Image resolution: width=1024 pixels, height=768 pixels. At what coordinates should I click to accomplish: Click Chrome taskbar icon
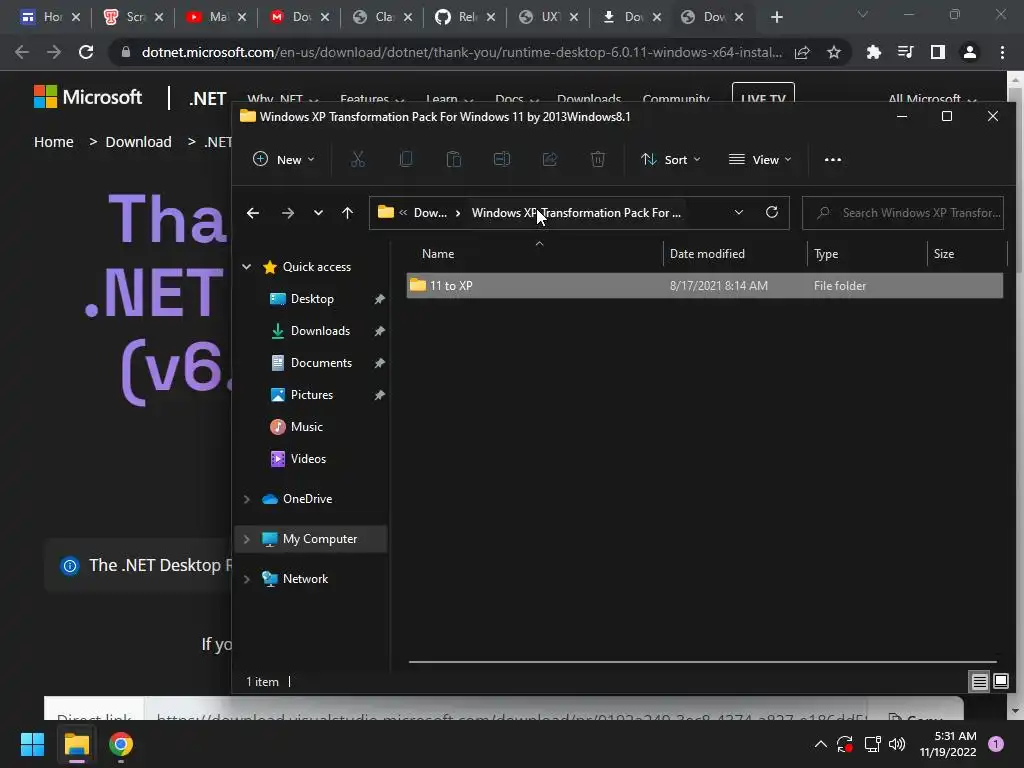pos(121,744)
